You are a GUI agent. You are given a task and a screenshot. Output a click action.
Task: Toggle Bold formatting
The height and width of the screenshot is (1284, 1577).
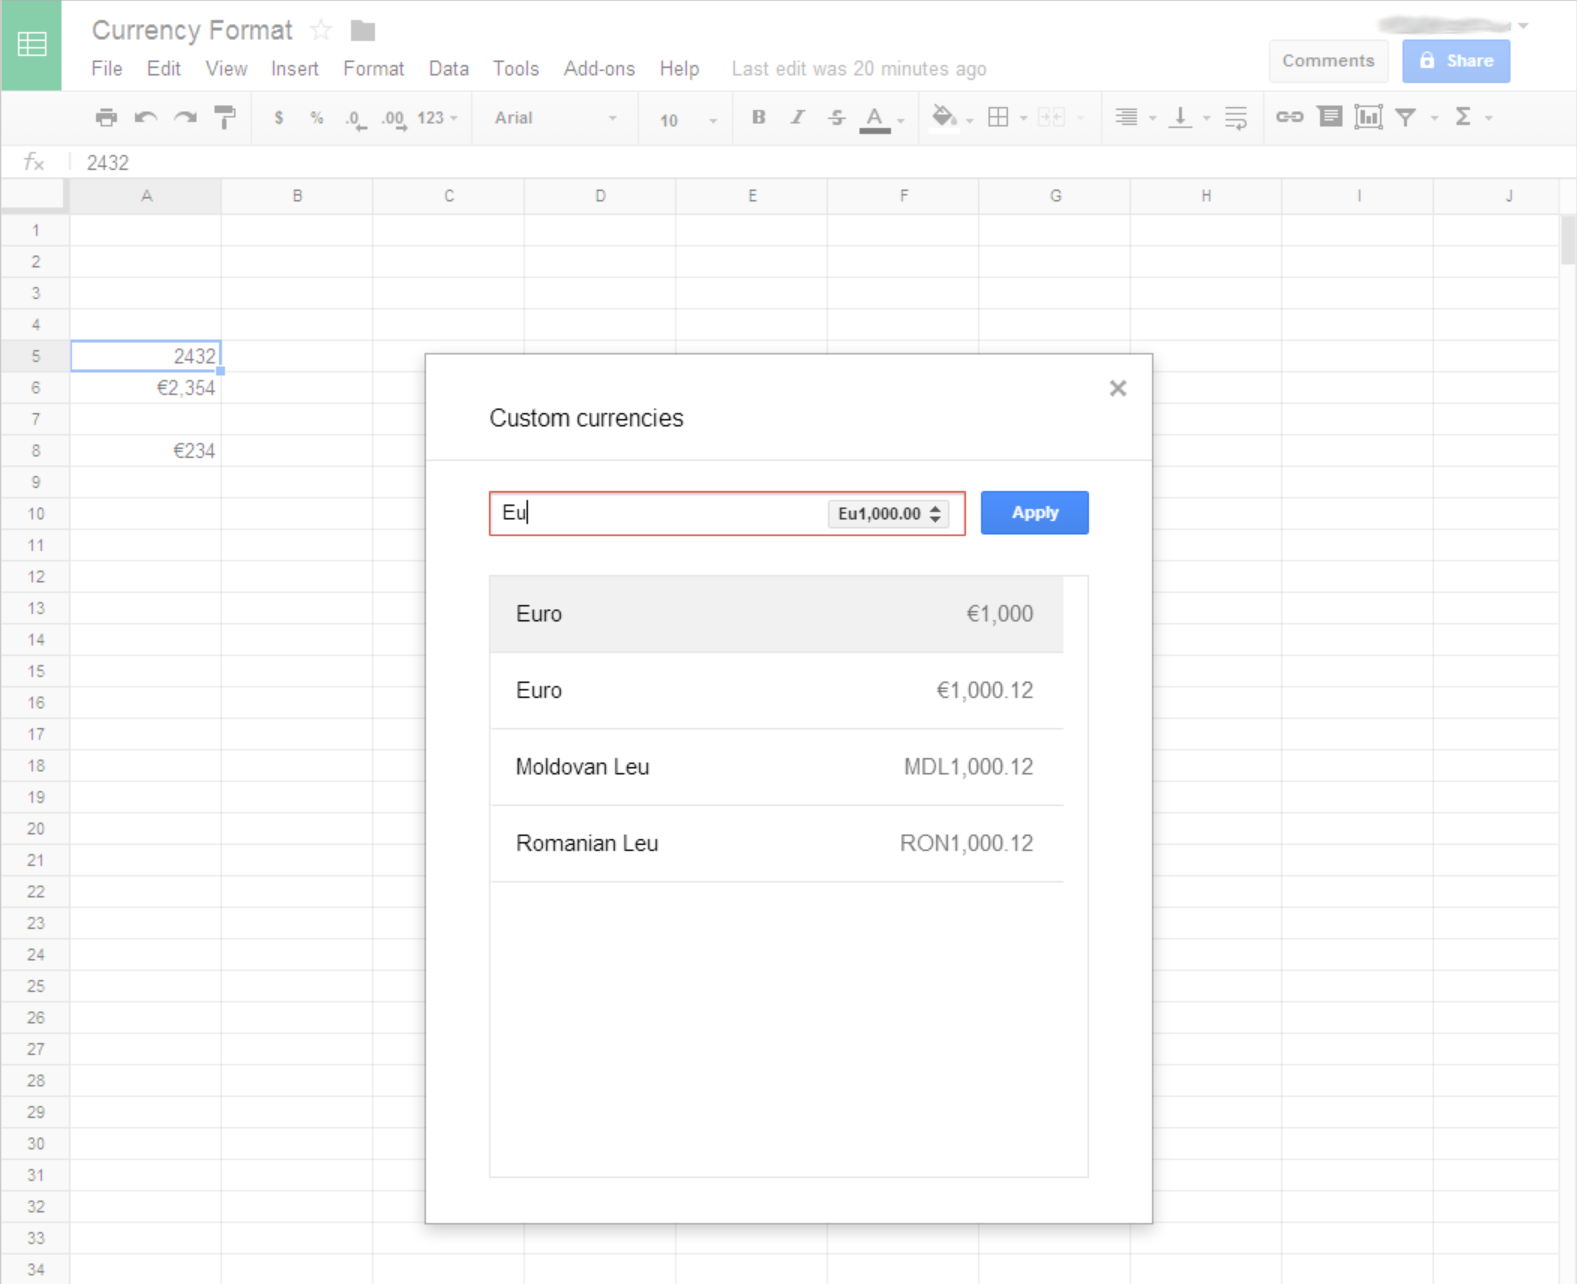tap(758, 118)
